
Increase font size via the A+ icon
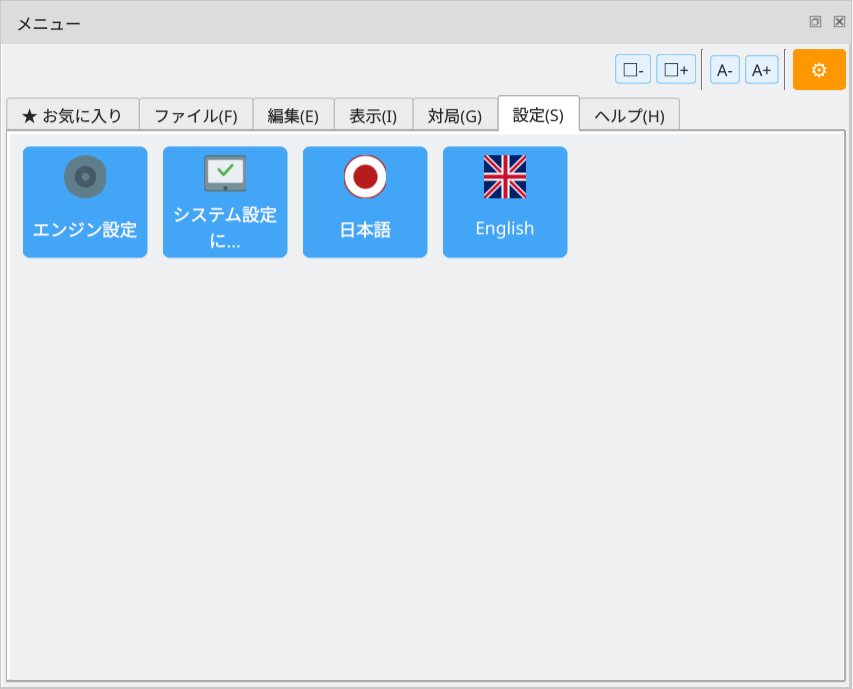coord(761,69)
